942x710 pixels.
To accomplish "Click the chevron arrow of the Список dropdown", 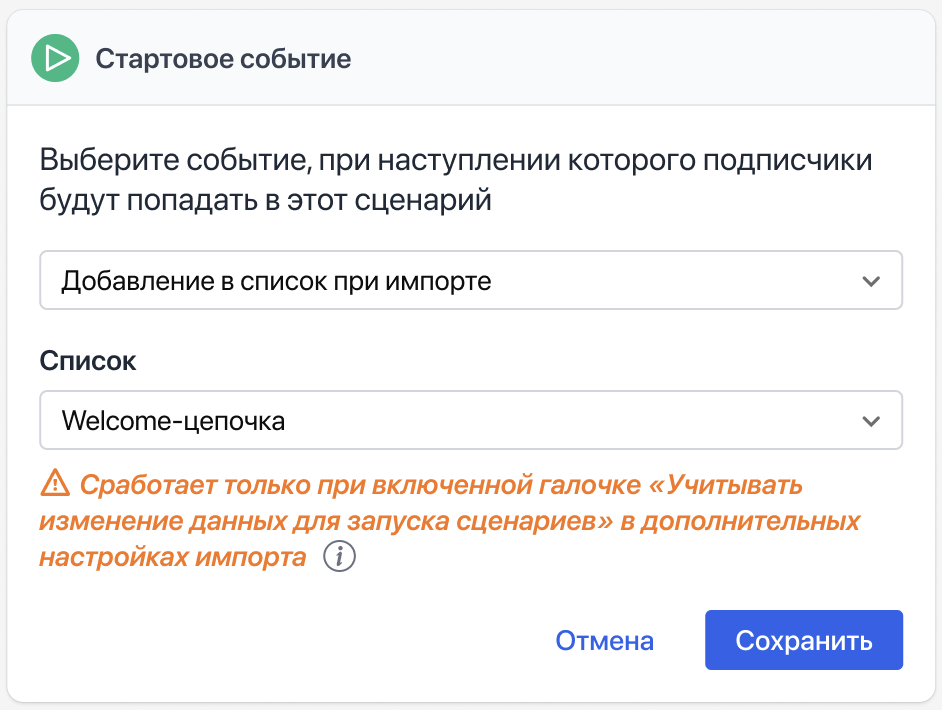I will (x=871, y=421).
